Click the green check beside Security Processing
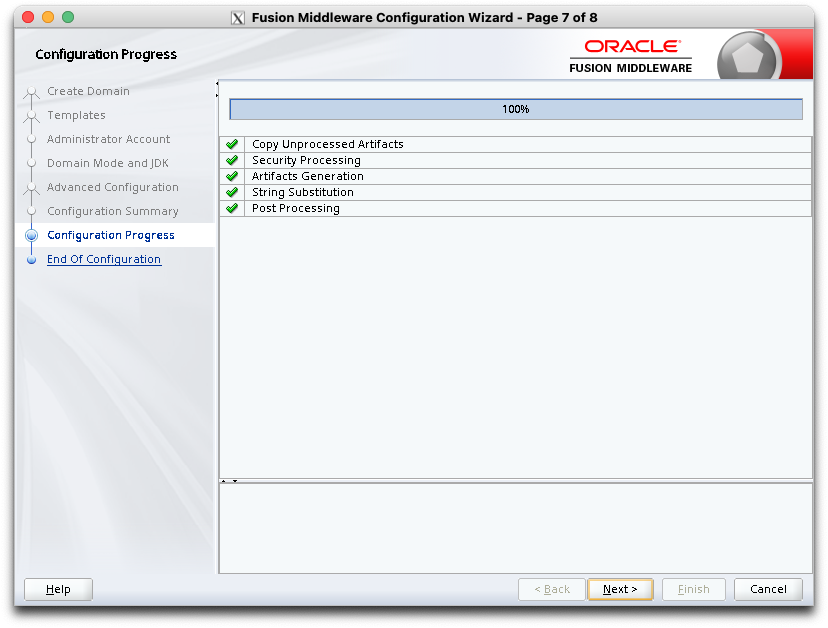The width and height of the screenshot is (828, 628). click(x=232, y=160)
